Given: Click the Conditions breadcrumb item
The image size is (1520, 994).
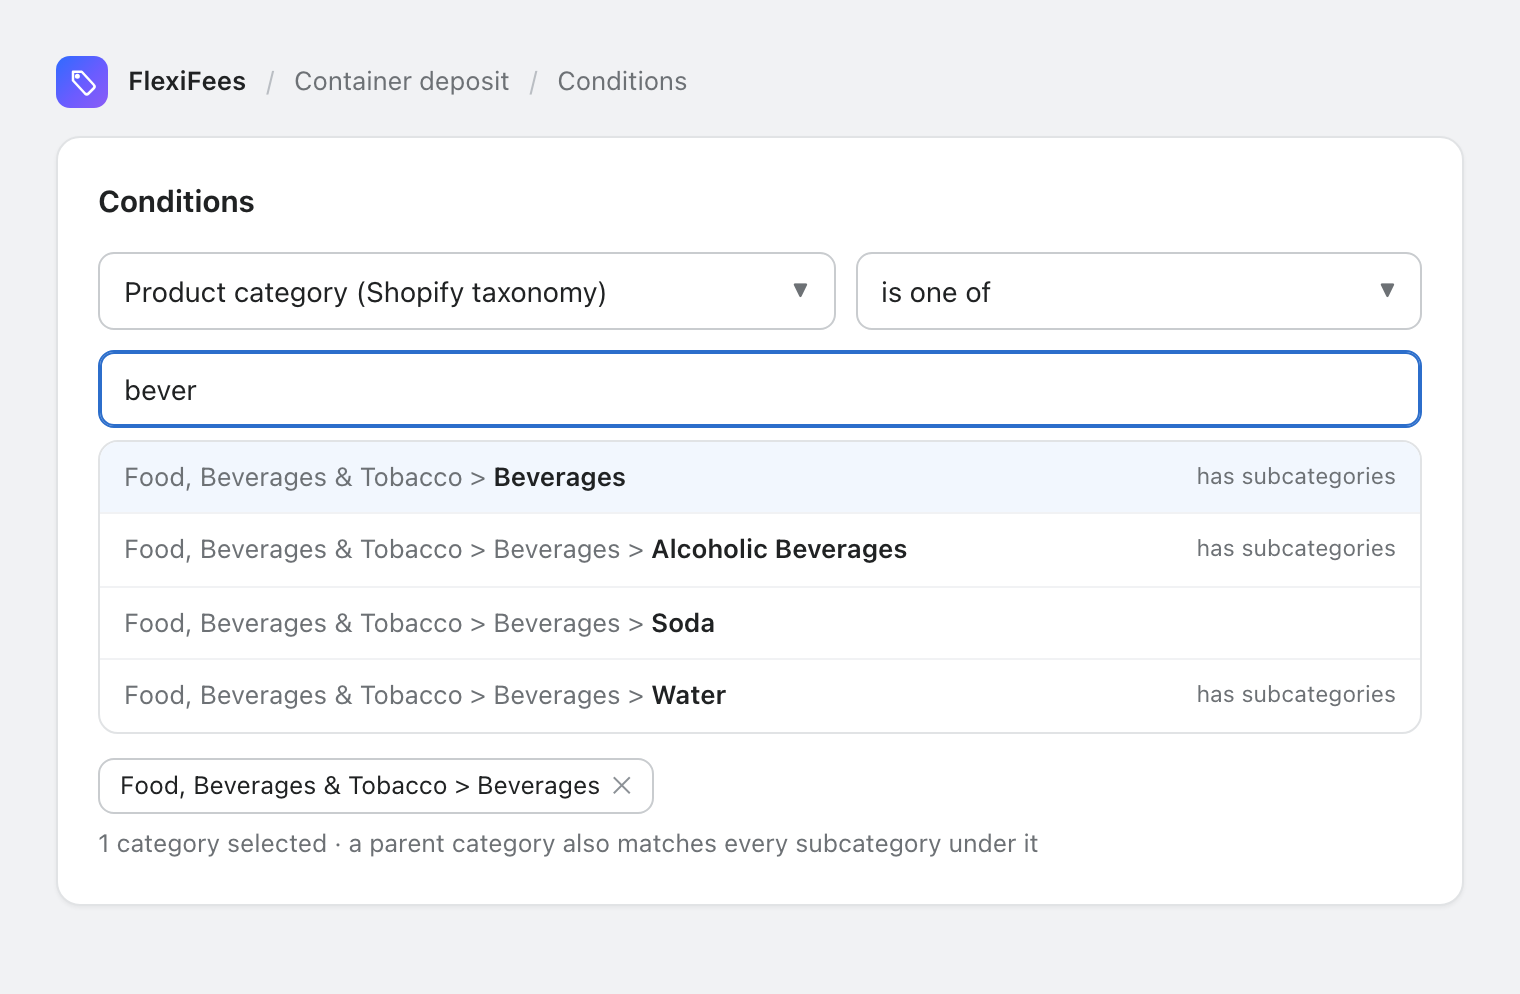Looking at the screenshot, I should pyautogui.click(x=622, y=82).
